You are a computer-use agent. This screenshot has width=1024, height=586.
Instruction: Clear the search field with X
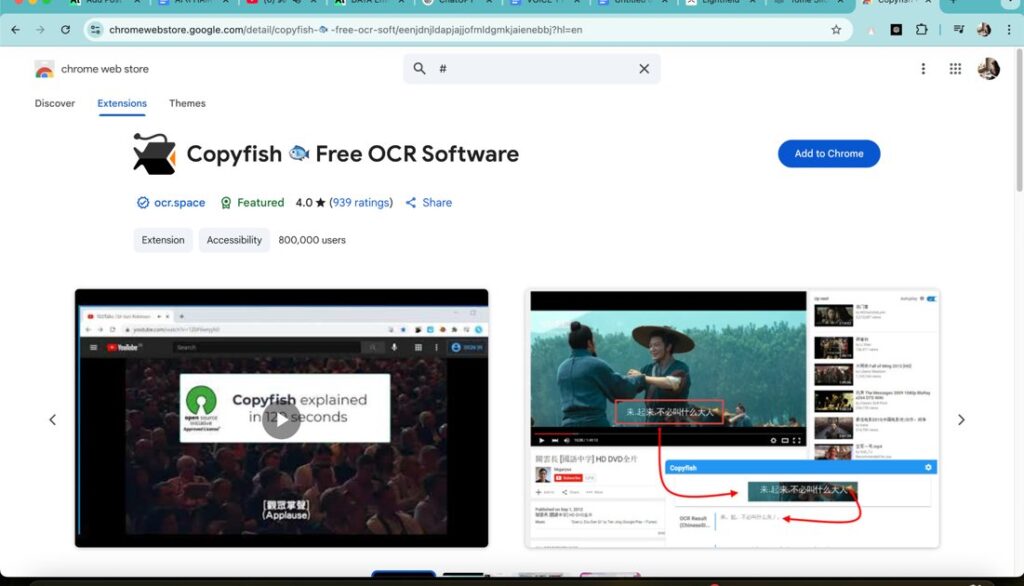(644, 69)
